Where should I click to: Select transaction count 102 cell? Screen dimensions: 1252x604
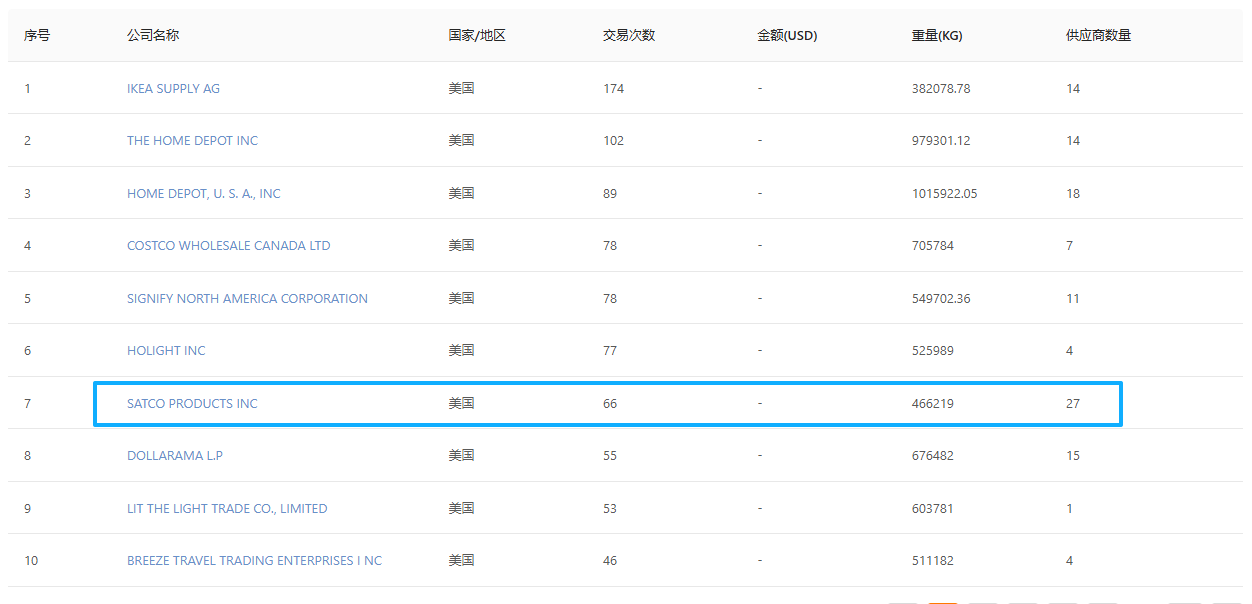(613, 141)
